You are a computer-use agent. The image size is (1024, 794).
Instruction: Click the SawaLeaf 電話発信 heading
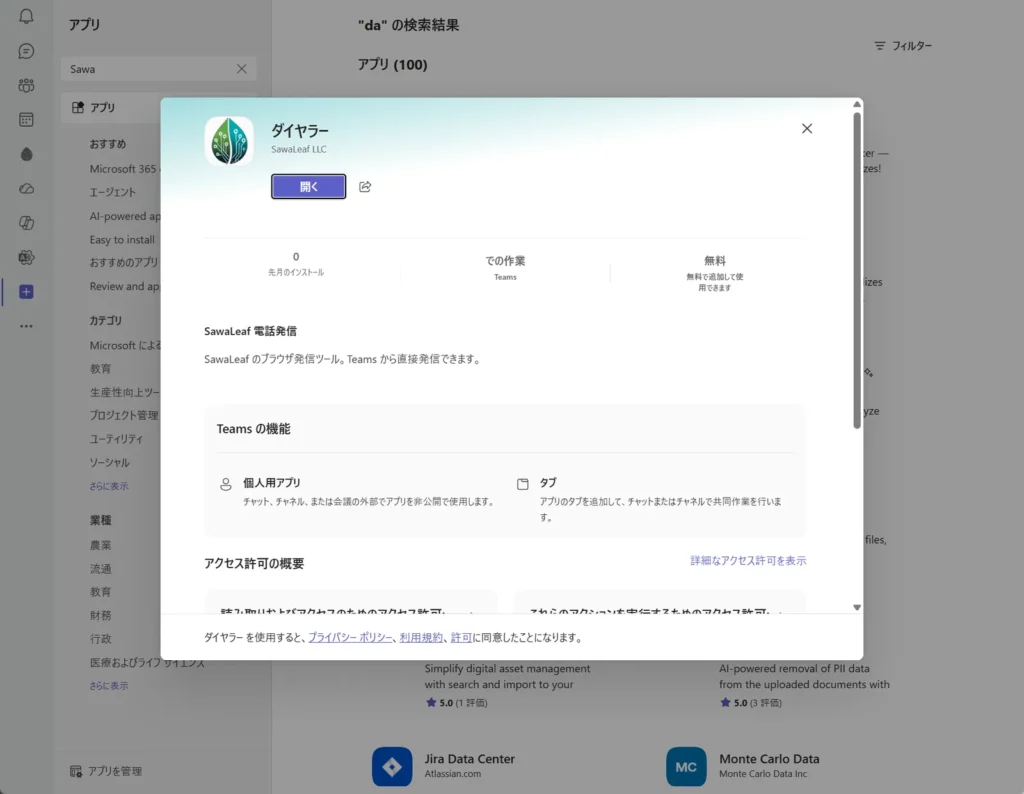(x=250, y=331)
